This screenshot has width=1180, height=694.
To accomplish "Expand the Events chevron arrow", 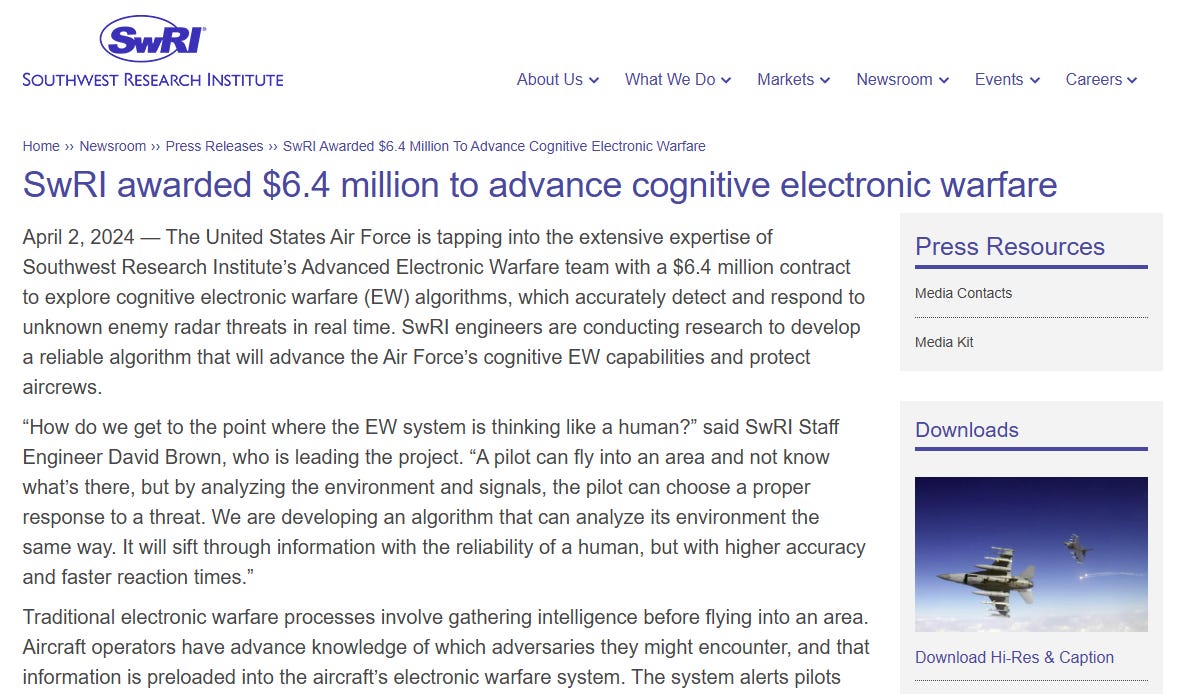I will pyautogui.click(x=1035, y=81).
